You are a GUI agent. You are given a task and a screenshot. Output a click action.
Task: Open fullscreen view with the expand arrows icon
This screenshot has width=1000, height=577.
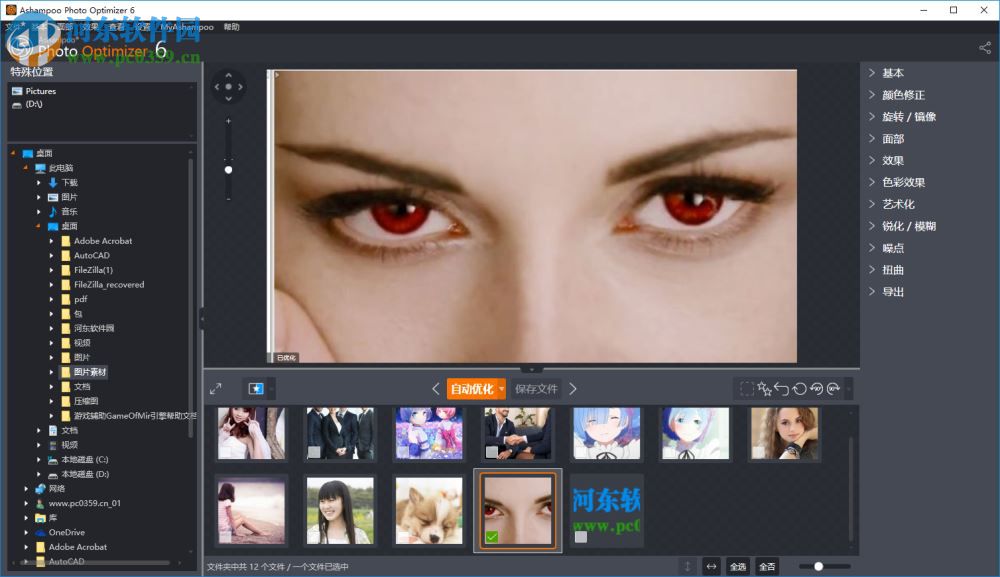[215, 388]
